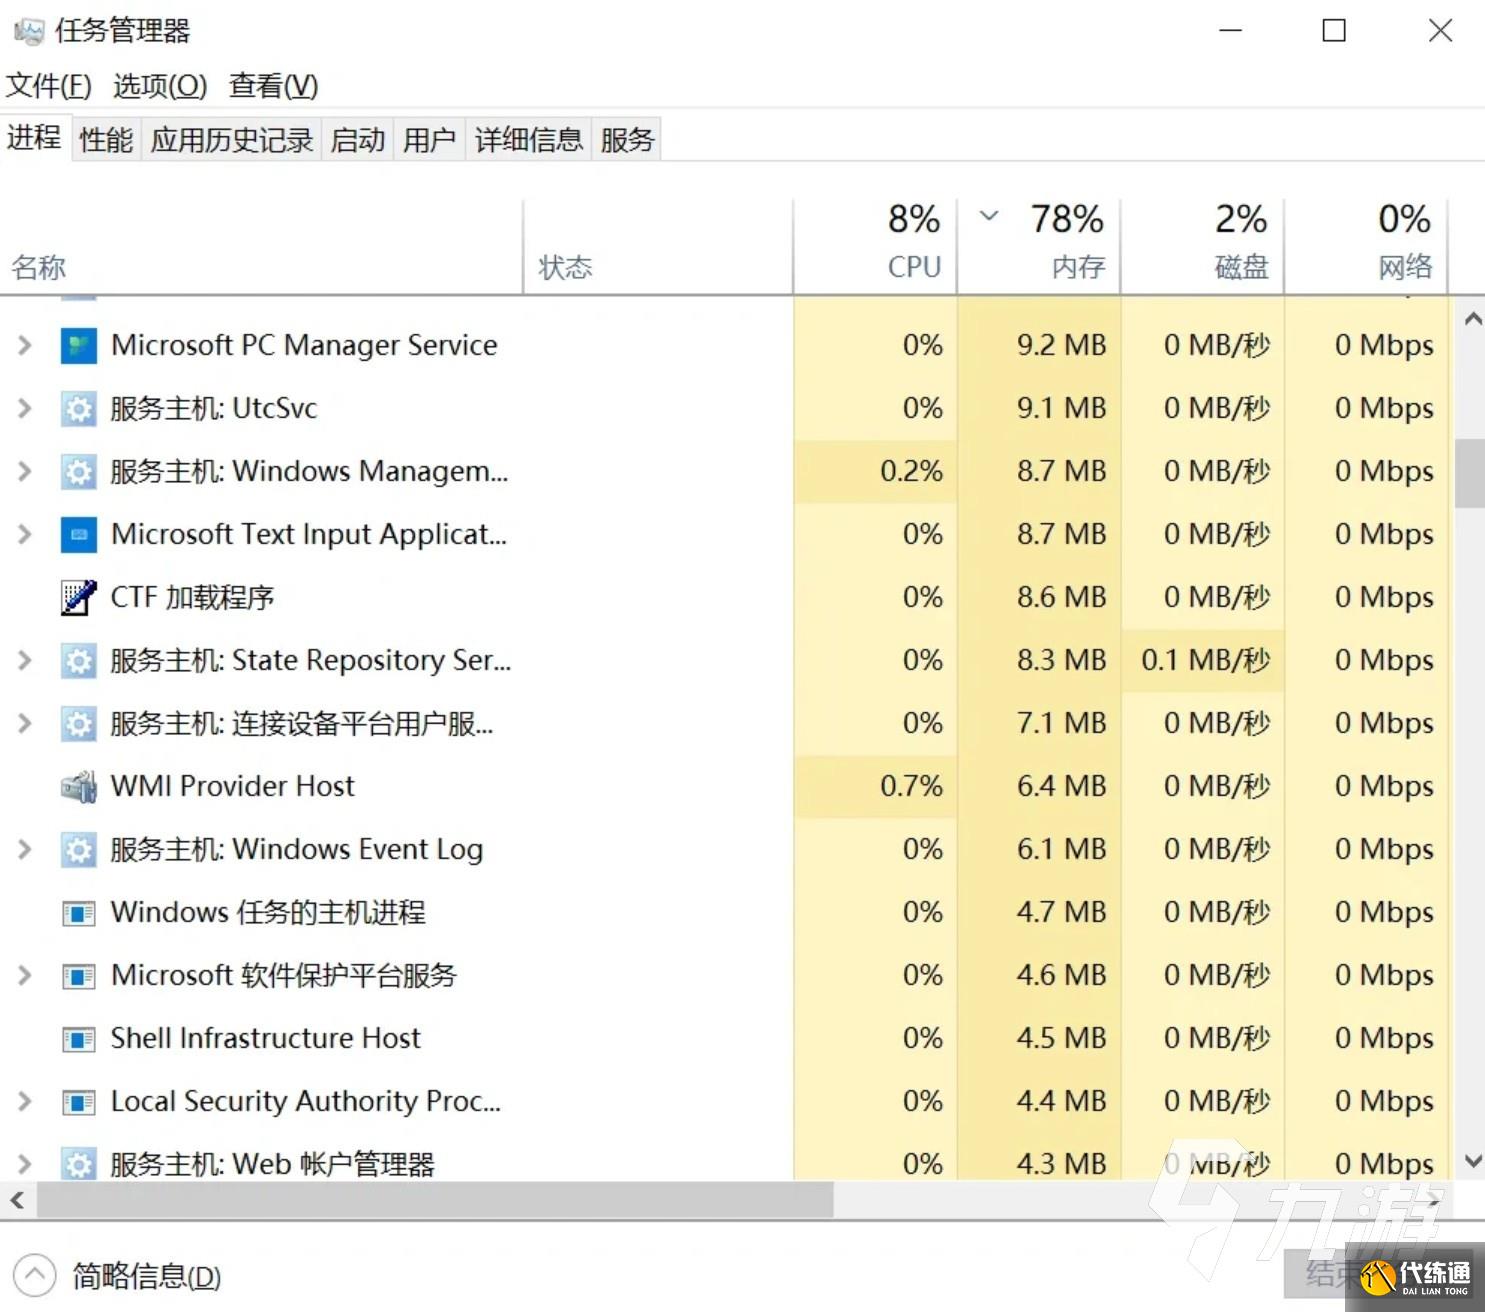1485x1312 pixels.
Task: Click the Local Security Authority Process icon
Action: pyautogui.click(x=78, y=1102)
